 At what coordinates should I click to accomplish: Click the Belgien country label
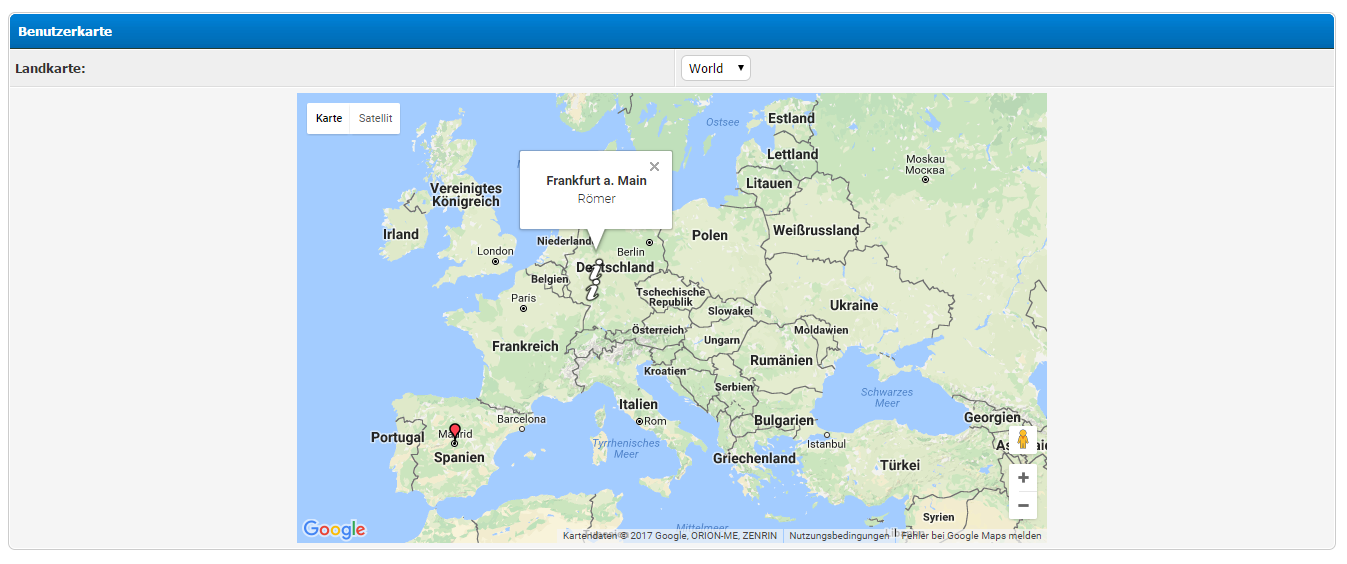tap(549, 279)
